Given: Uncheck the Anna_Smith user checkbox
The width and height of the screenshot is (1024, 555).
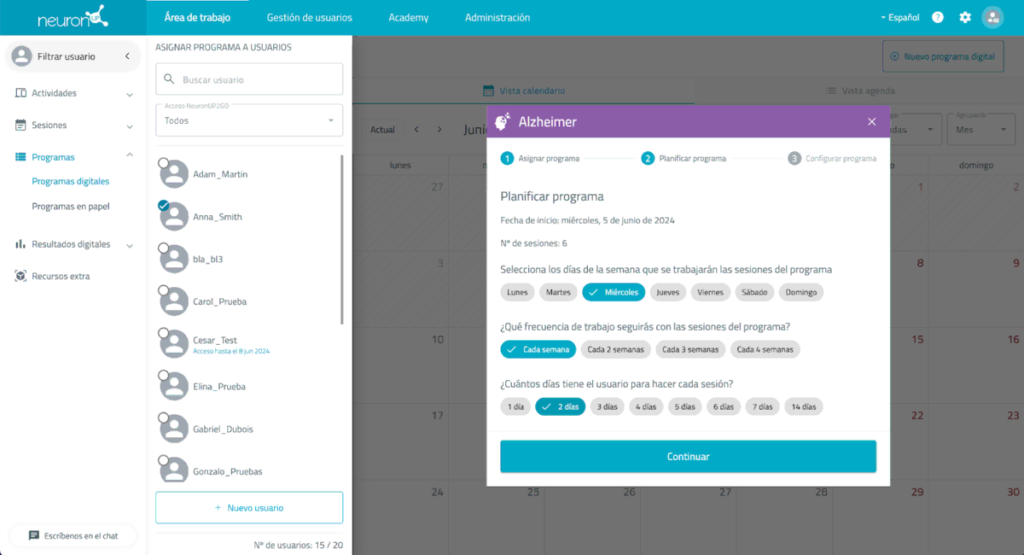Looking at the screenshot, I should (x=163, y=205).
